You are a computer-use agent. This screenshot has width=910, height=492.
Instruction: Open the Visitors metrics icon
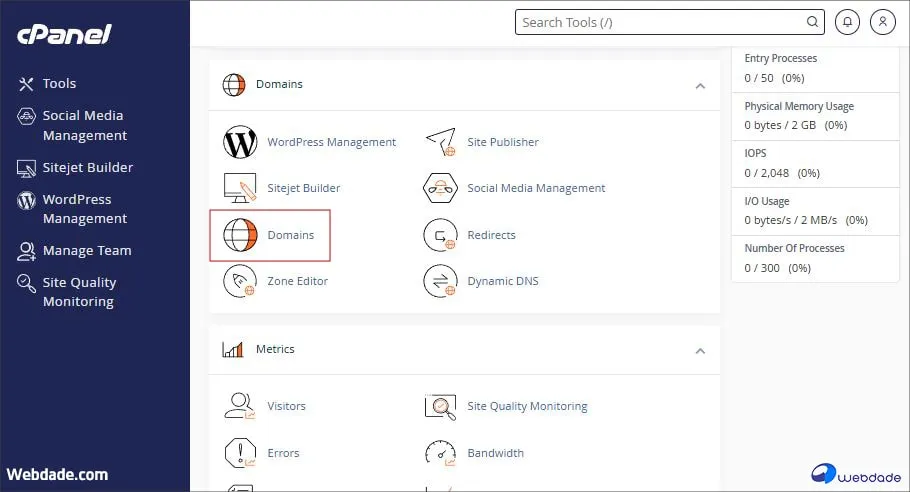click(240, 407)
